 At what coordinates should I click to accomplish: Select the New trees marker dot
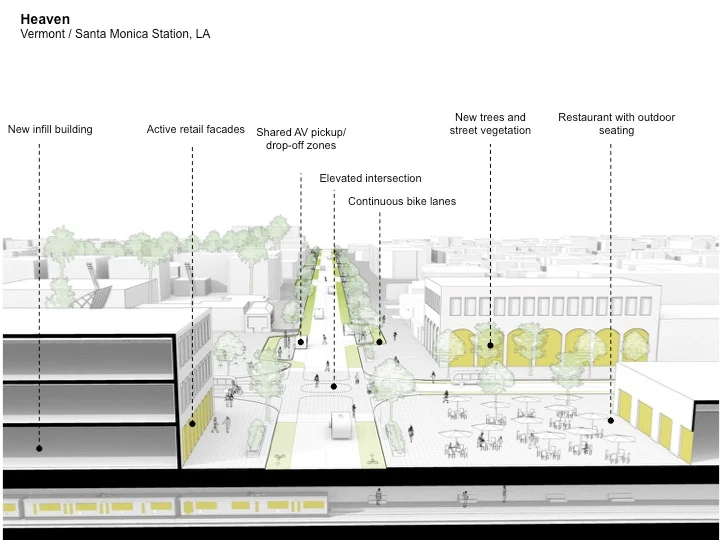coord(490,346)
